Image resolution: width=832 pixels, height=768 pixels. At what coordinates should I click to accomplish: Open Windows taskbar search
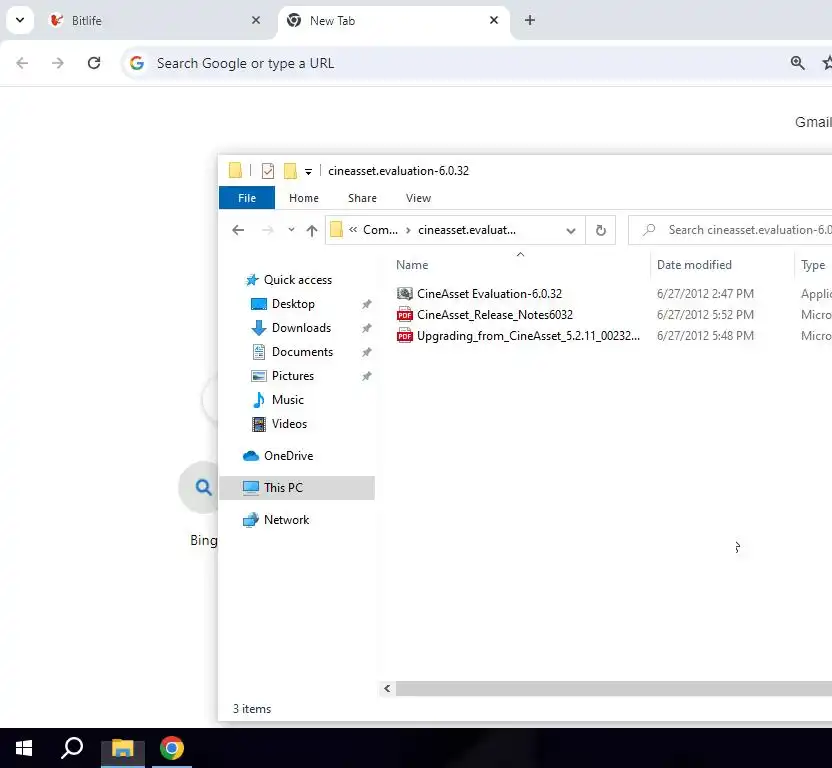point(72,748)
